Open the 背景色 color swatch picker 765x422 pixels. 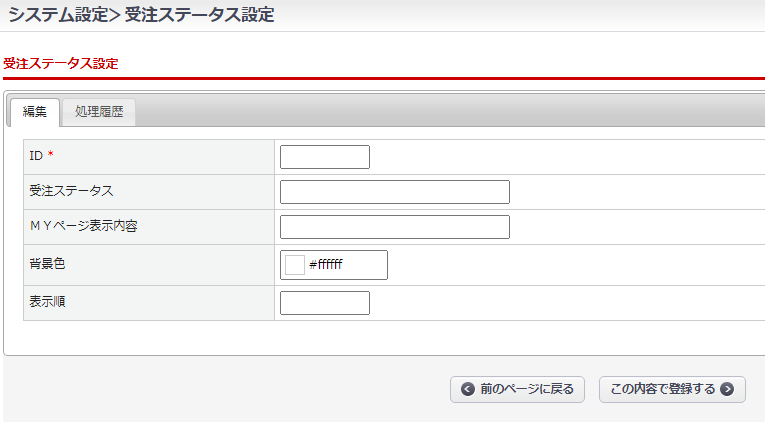tap(295, 264)
